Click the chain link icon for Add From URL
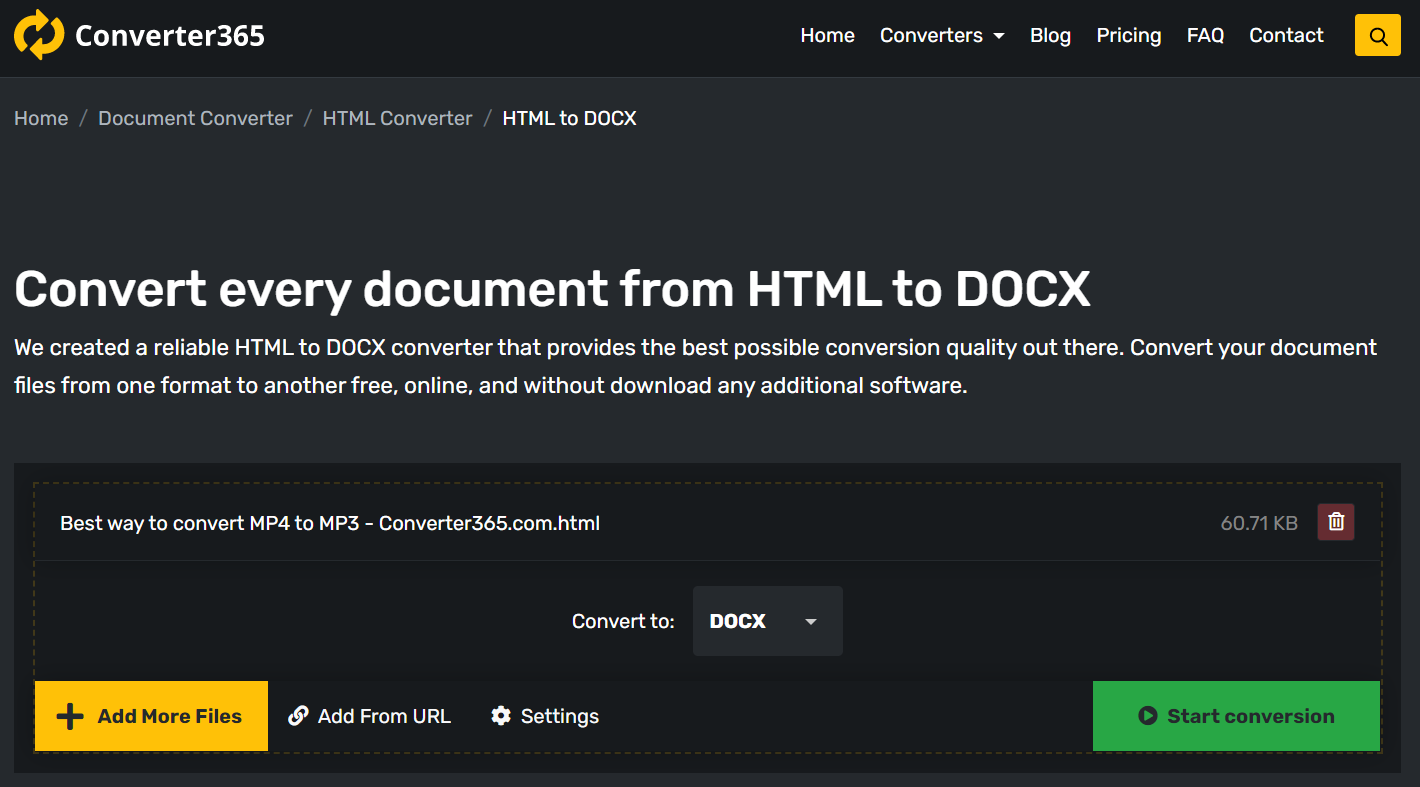 coord(298,716)
